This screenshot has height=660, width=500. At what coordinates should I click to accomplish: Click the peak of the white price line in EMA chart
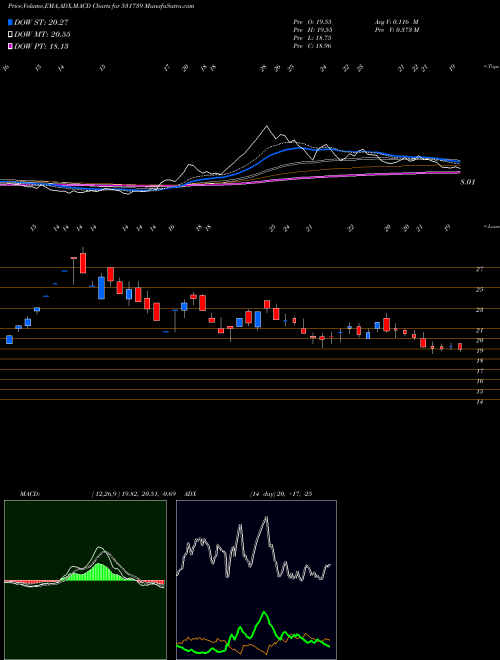266,126
